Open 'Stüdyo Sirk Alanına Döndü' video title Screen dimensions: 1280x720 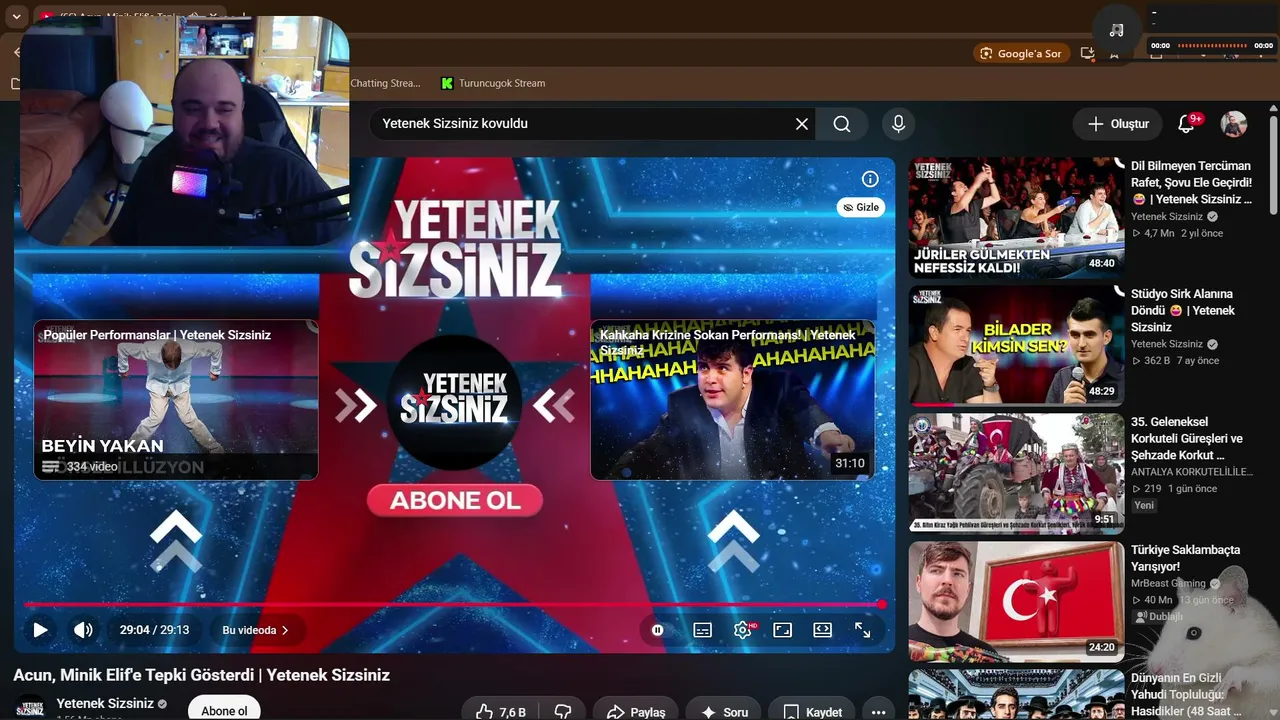[x=1183, y=310]
